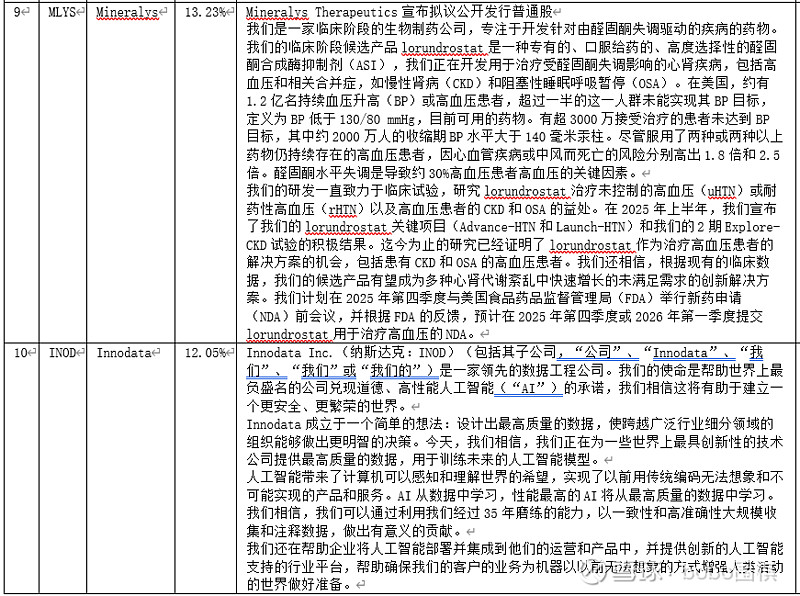The image size is (800, 596).
Task: Click the line starting "人工智能带来了计算机可以感知"
Action: (515, 477)
